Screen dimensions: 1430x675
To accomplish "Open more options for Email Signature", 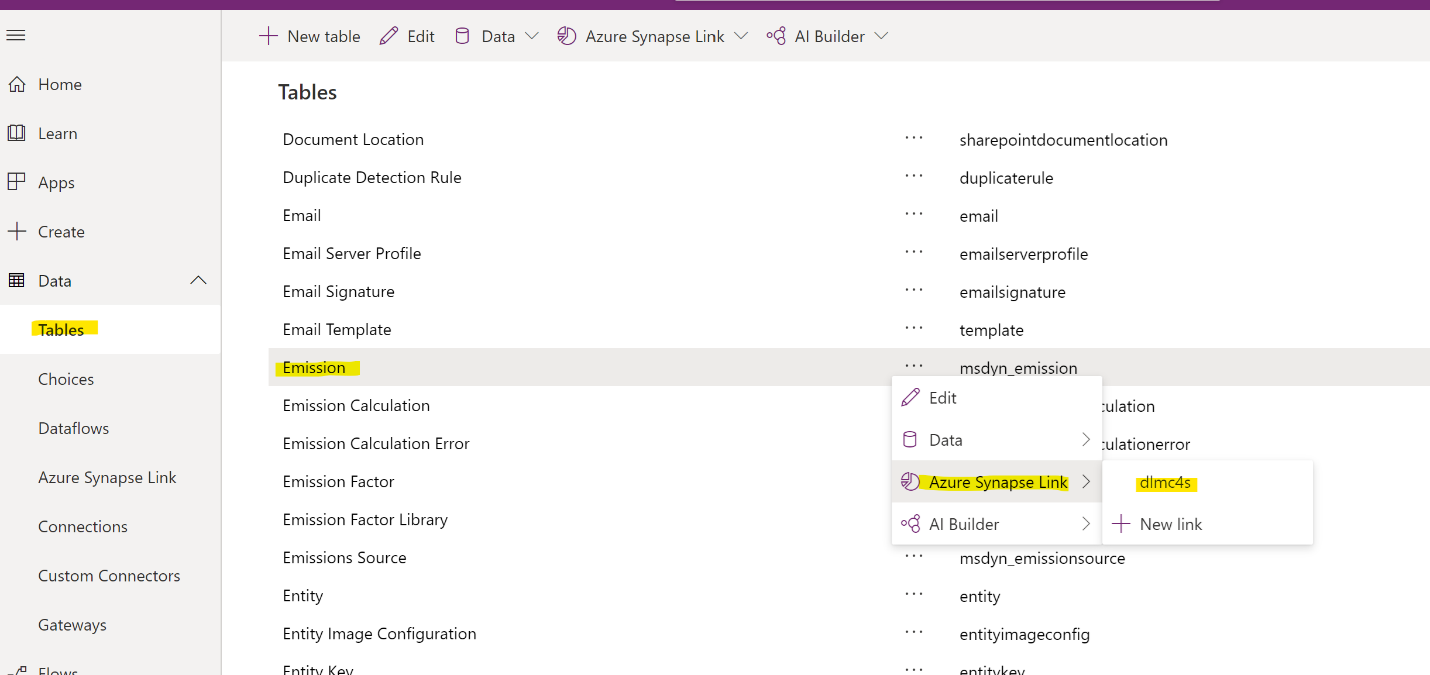I will coord(914,290).
